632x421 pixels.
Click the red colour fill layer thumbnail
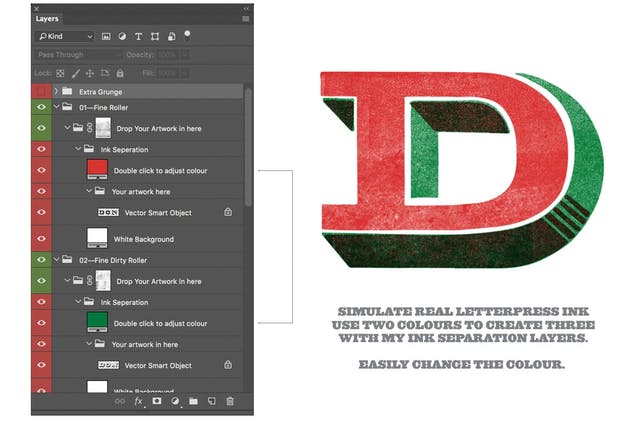pyautogui.click(x=97, y=170)
